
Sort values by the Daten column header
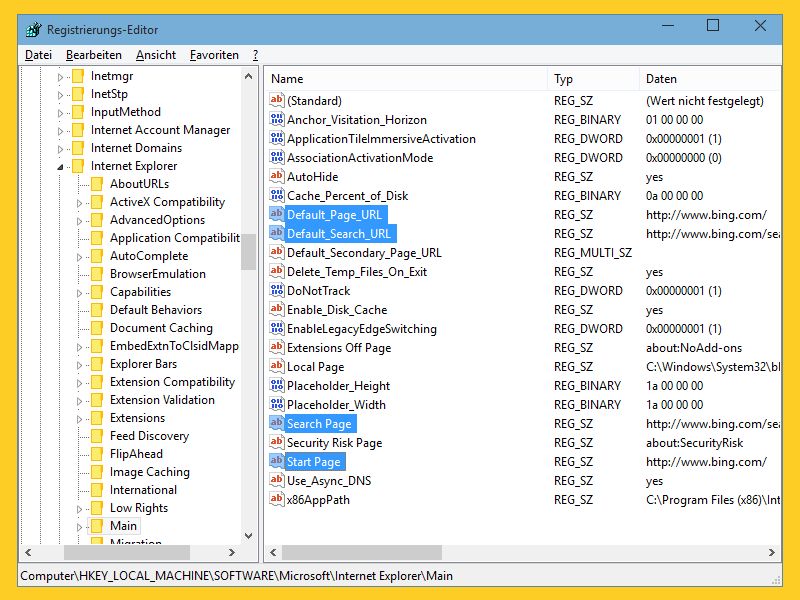pos(710,79)
